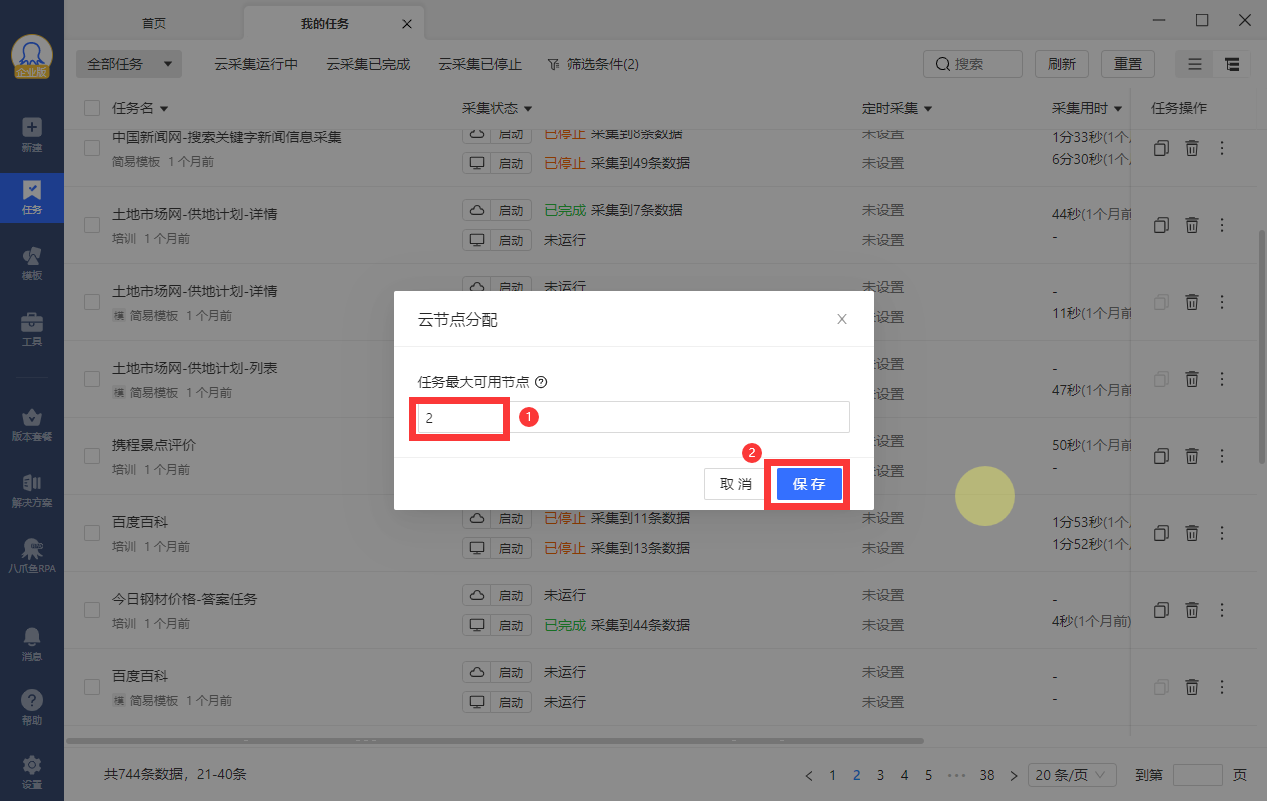Delete the 中国新闻网 task with trash icon
This screenshot has height=801, width=1267.
pos(1192,148)
